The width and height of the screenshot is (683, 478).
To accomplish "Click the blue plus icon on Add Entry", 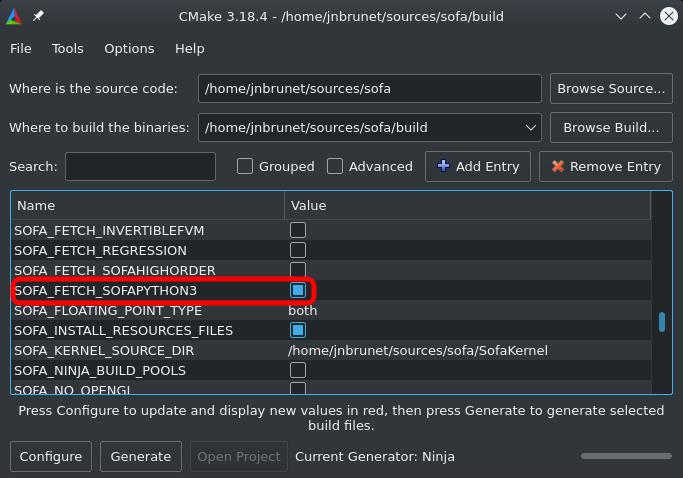I will pos(443,166).
